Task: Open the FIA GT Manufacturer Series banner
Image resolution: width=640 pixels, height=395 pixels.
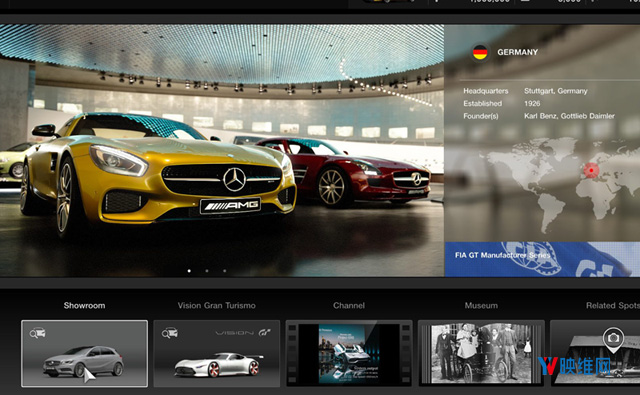Action: click(x=542, y=260)
